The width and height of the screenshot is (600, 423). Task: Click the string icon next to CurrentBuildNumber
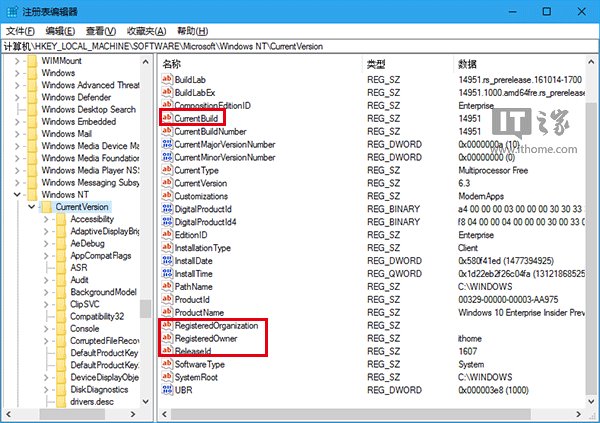click(x=167, y=131)
